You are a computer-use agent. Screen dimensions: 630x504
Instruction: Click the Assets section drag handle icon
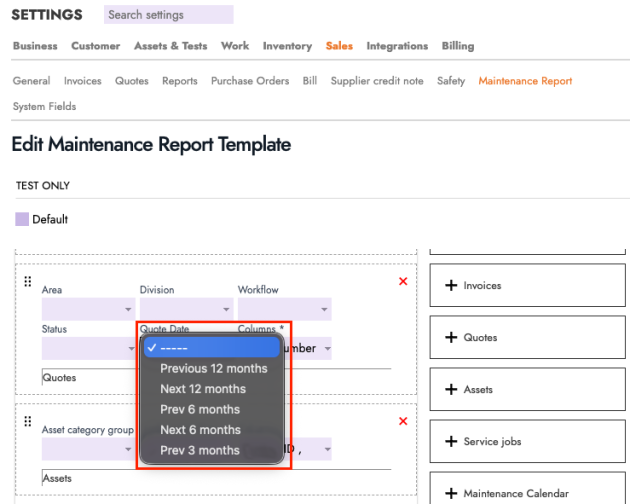28,421
